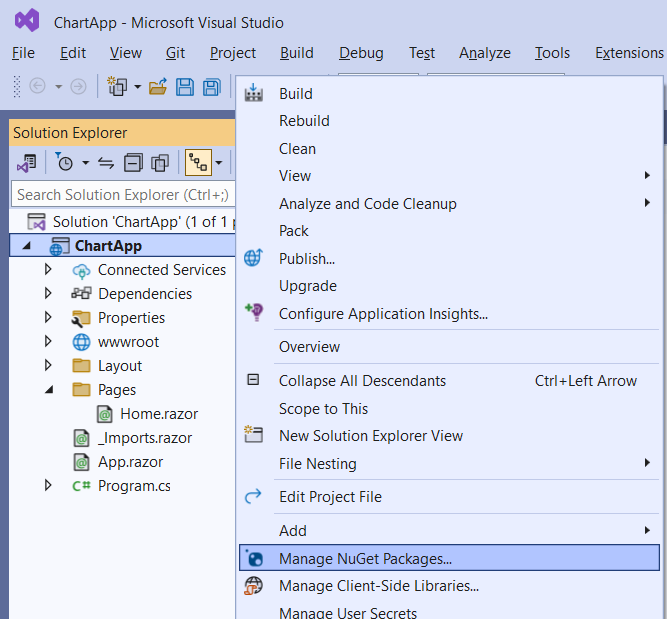This screenshot has height=619, width=667.
Task: Click the Open File folder icon
Action: [x=158, y=86]
